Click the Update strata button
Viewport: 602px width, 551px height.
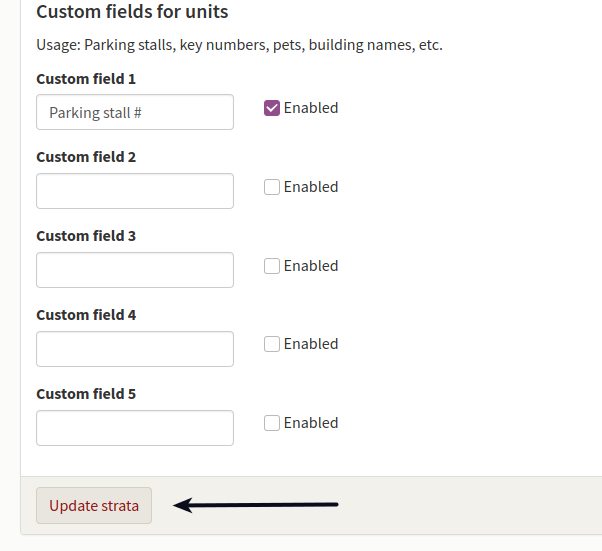(x=94, y=506)
